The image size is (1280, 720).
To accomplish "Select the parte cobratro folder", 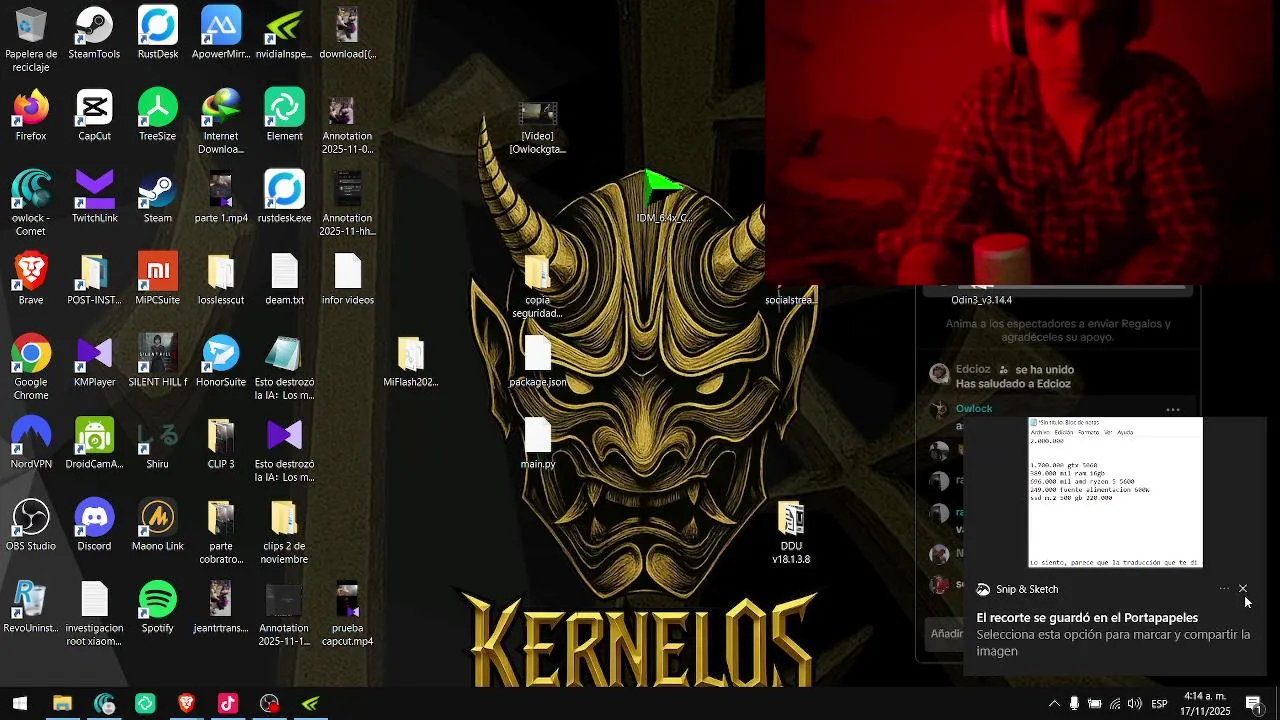I will [221, 532].
